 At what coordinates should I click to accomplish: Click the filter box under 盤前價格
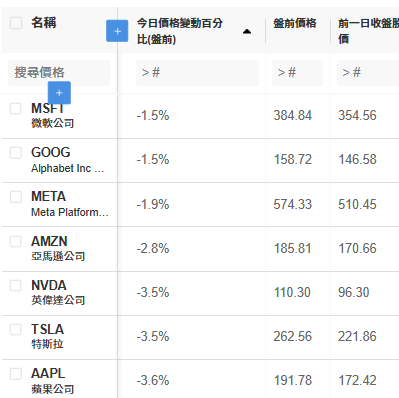[297, 73]
